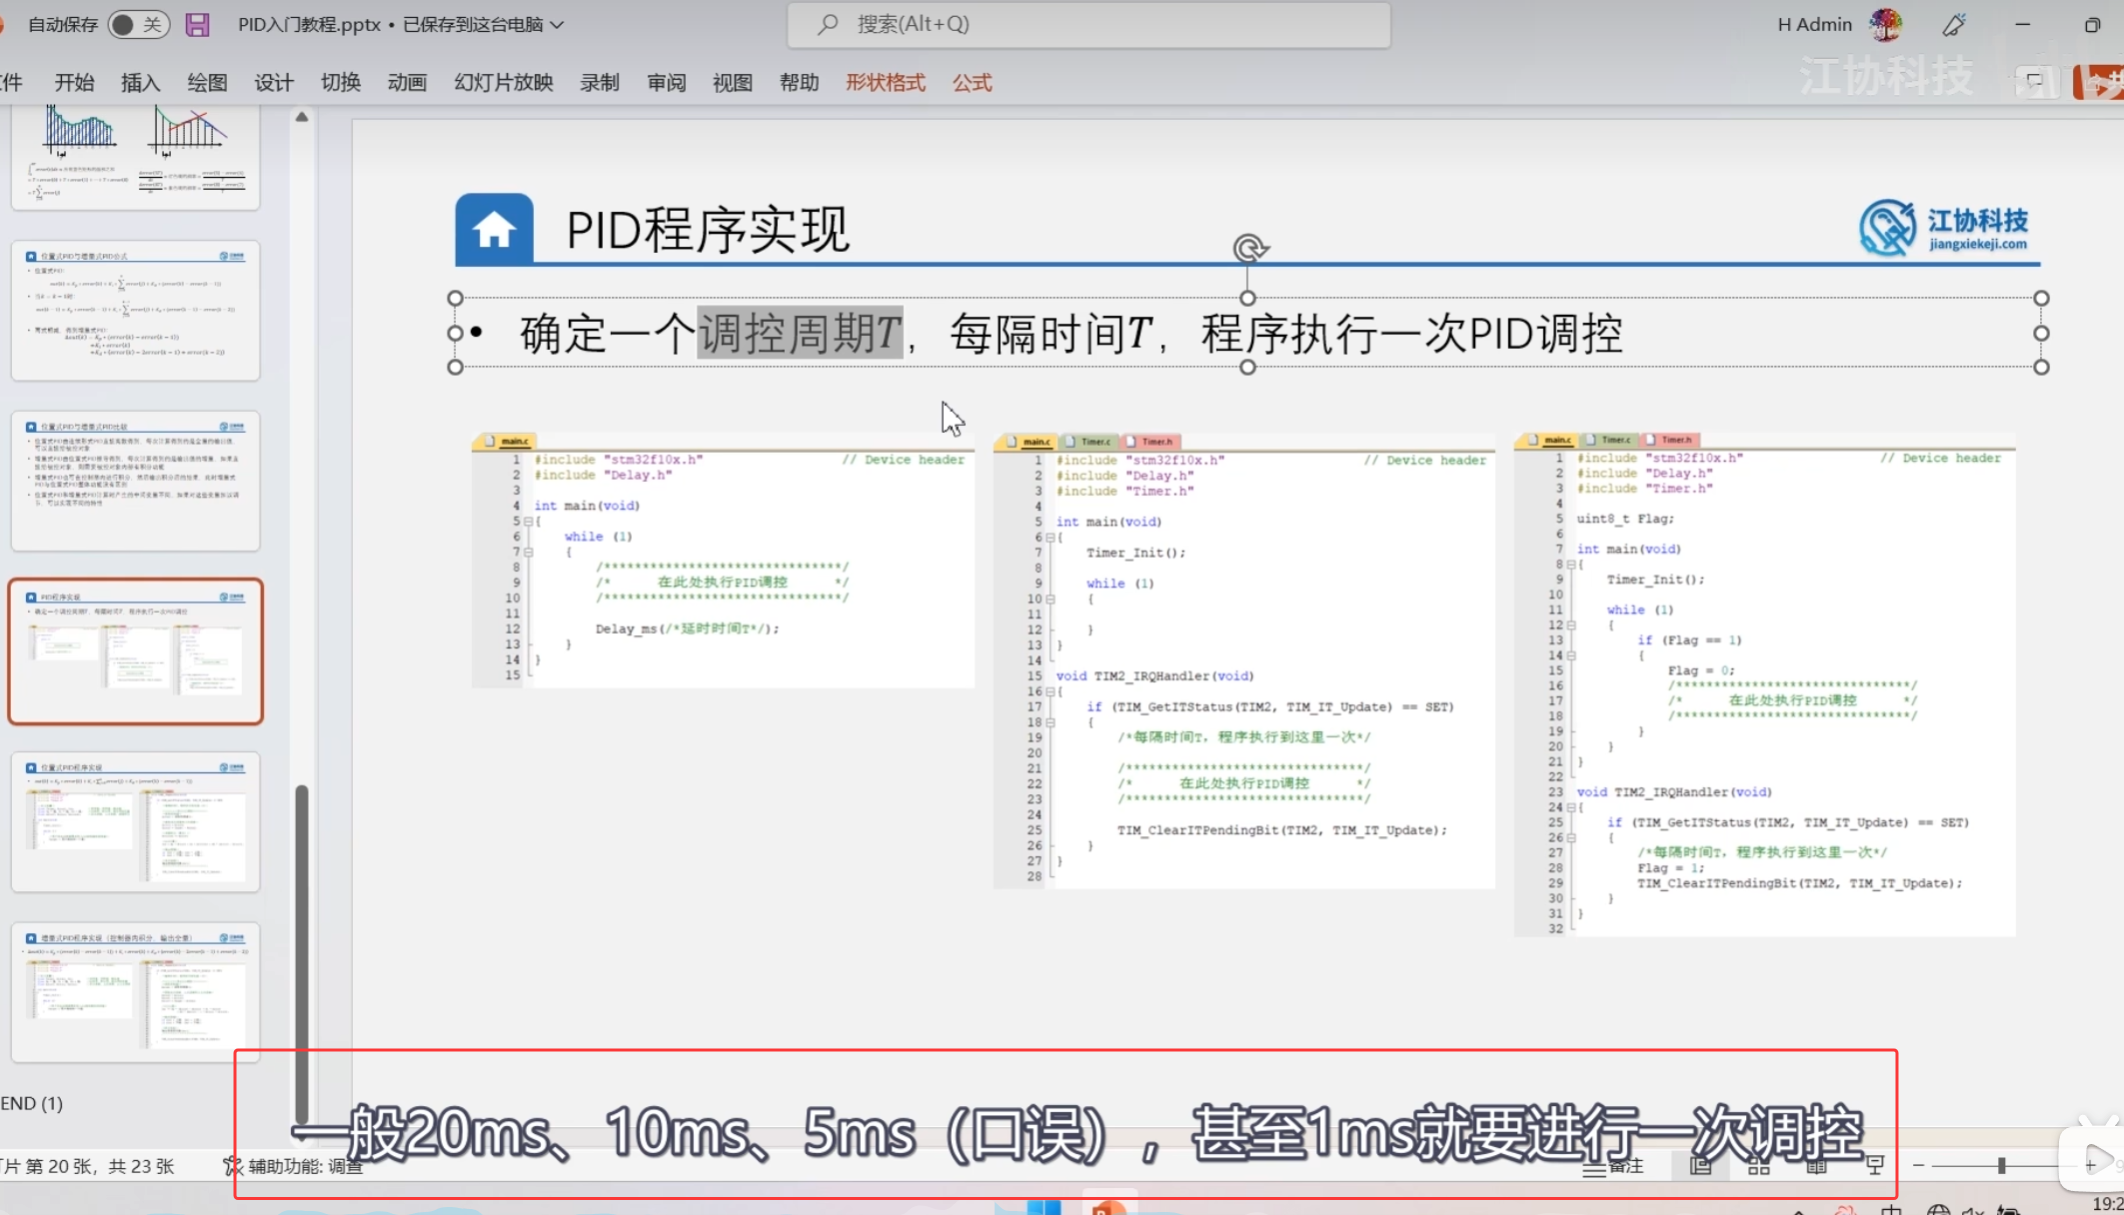2124x1215 pixels.
Task: Open the 视图 (View) ribbon tab
Action: tap(732, 83)
